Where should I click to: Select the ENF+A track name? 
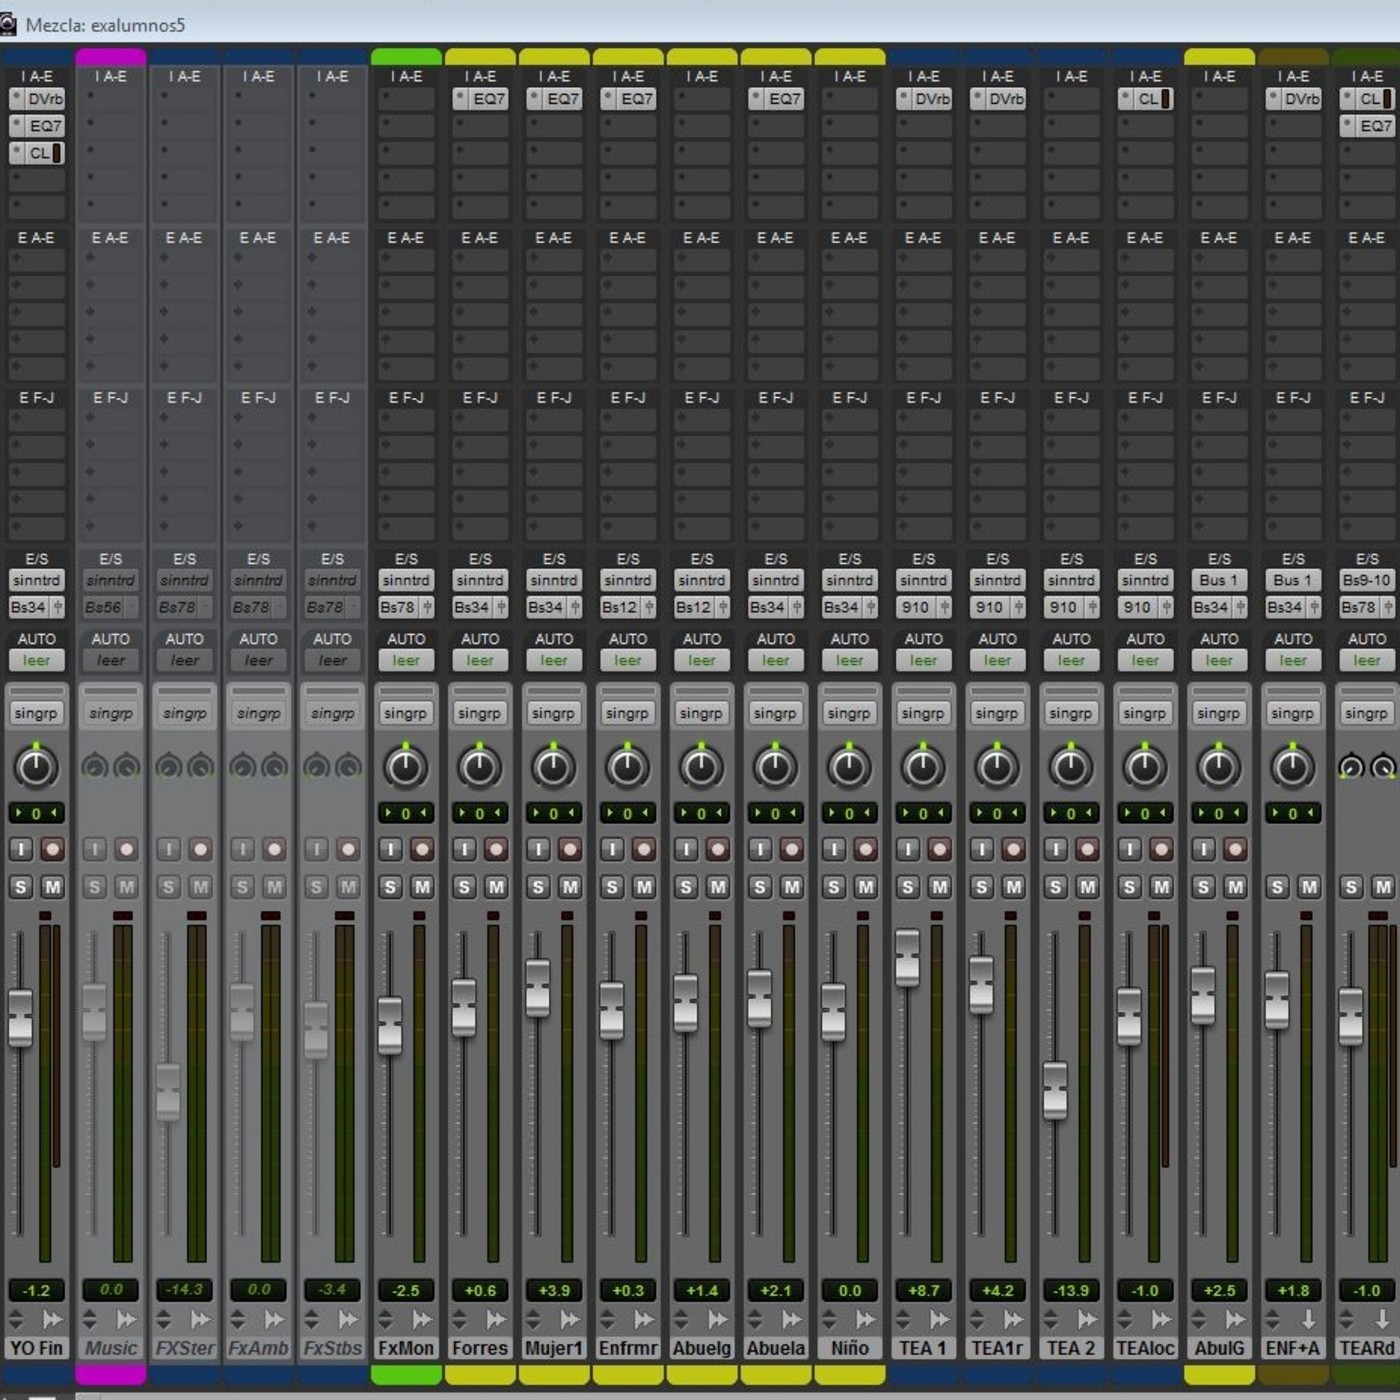point(1293,1348)
